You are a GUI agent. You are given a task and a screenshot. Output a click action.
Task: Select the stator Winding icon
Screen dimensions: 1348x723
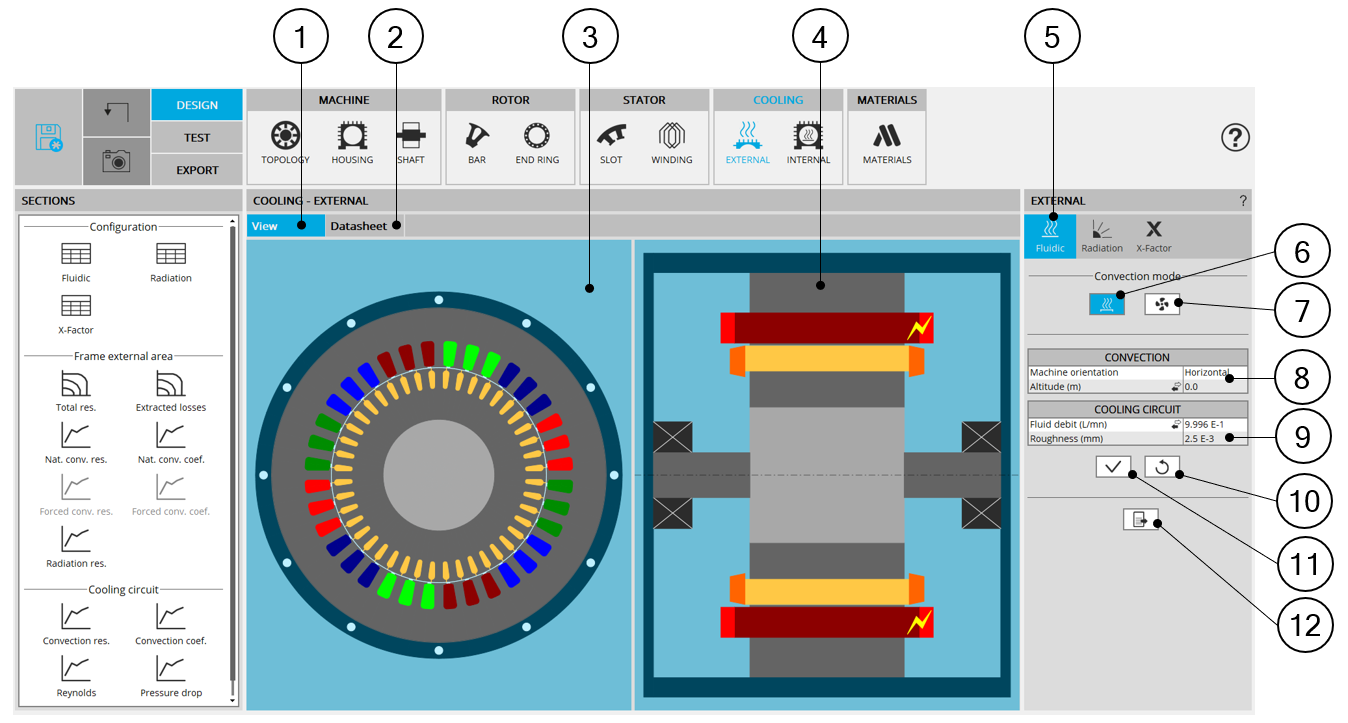pos(671,142)
